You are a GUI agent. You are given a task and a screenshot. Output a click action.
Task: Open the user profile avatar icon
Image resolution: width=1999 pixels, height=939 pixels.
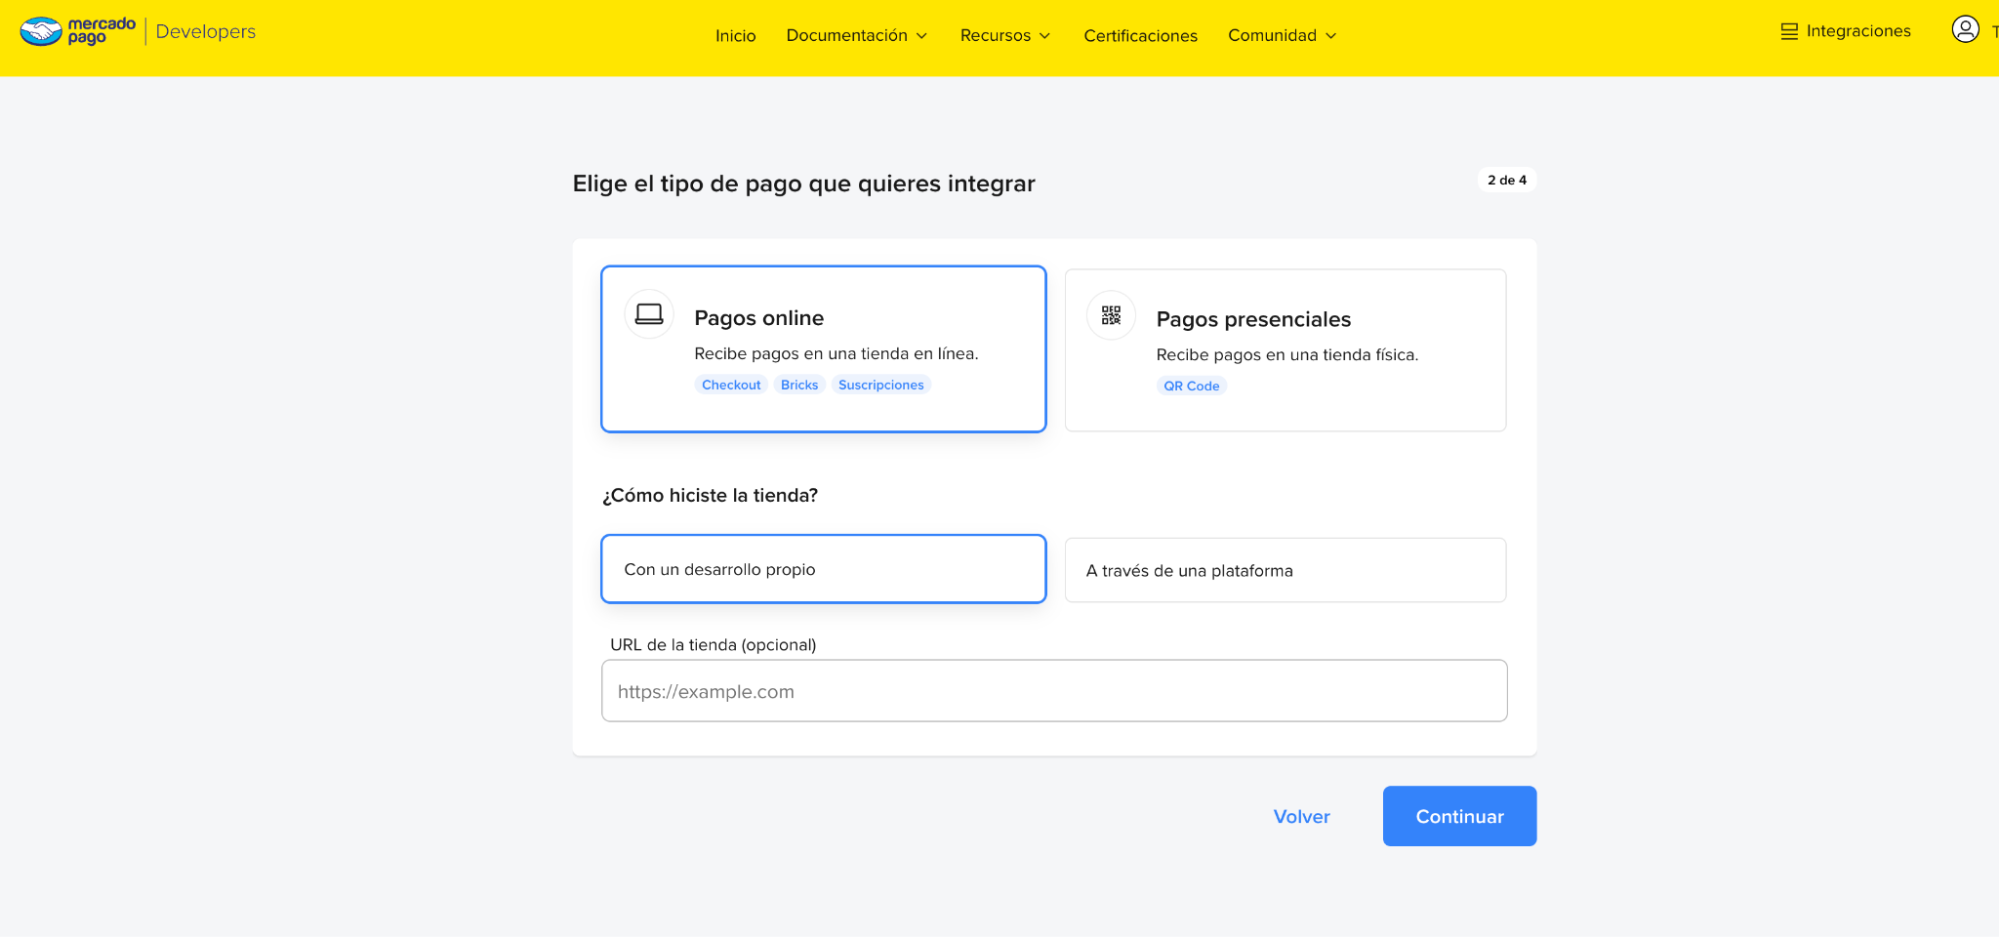1965,30
